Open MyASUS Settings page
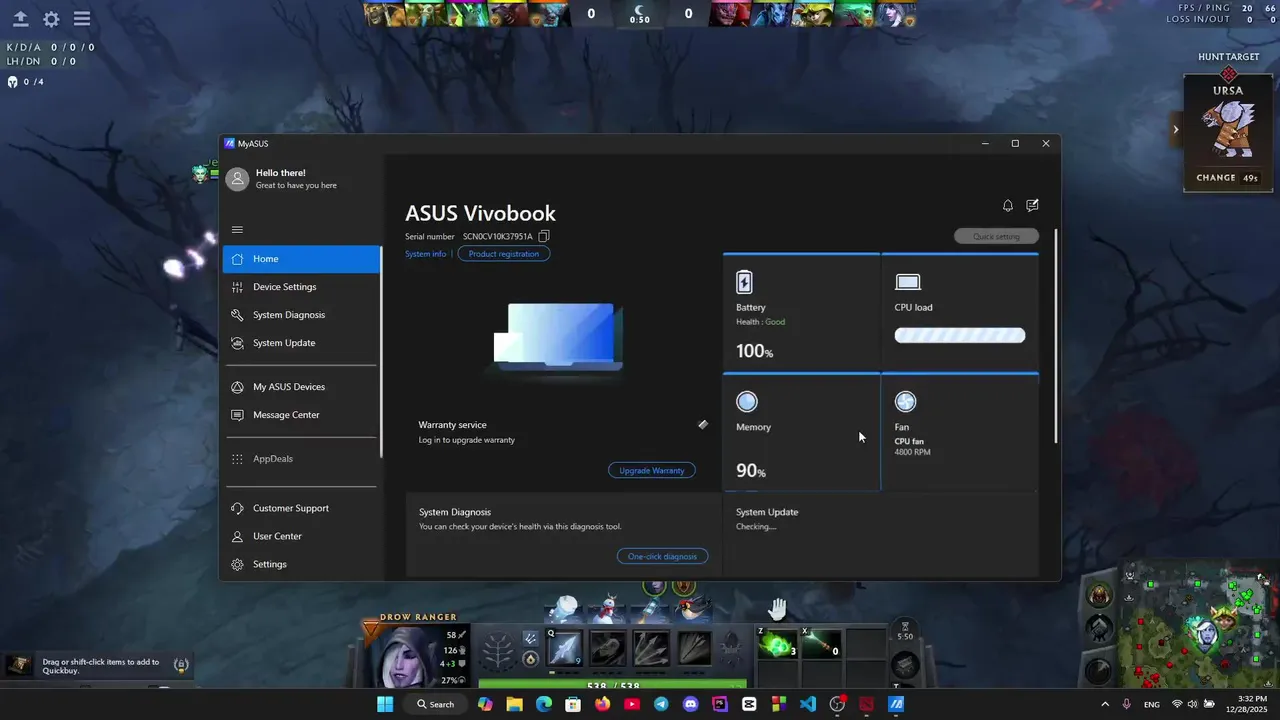Viewport: 1280px width, 720px height. [301, 564]
